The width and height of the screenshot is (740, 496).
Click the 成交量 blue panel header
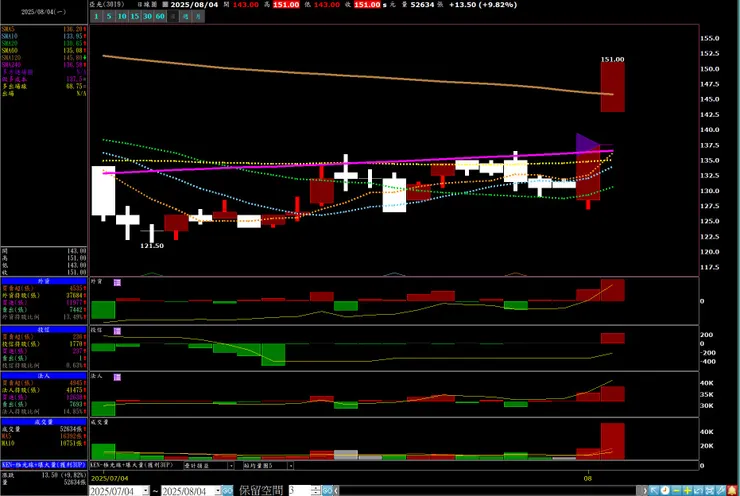click(x=44, y=422)
